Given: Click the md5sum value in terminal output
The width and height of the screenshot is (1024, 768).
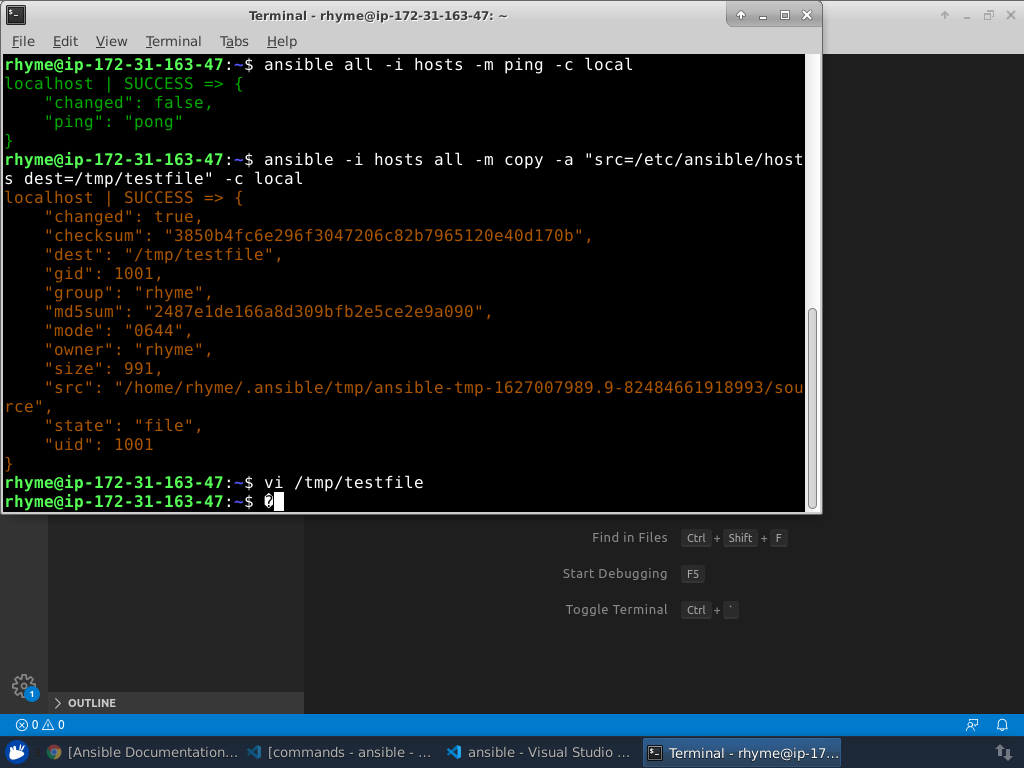Looking at the screenshot, I should (313, 312).
